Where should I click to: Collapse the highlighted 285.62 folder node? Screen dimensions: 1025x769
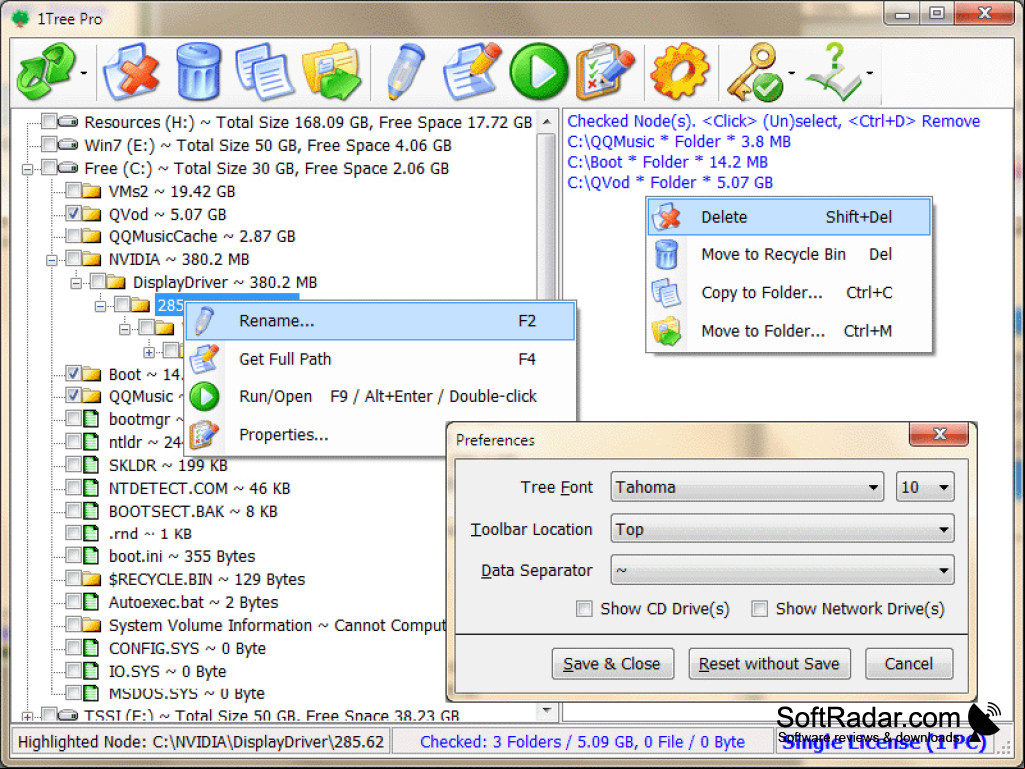100,306
